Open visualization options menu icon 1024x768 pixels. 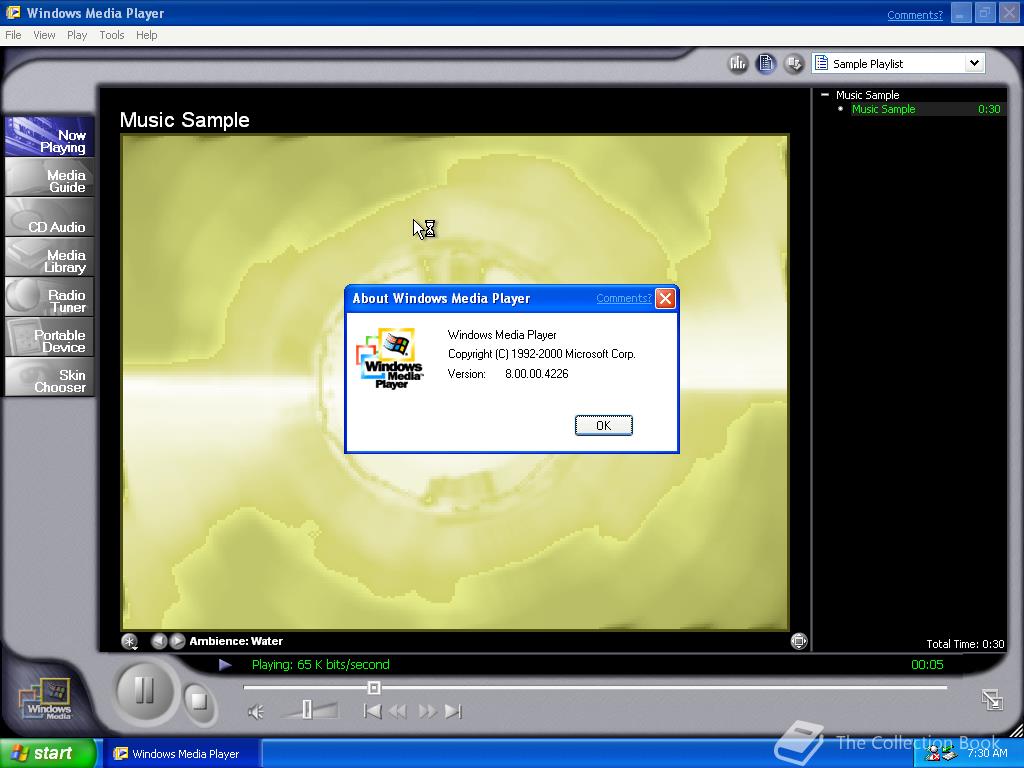[x=130, y=641]
